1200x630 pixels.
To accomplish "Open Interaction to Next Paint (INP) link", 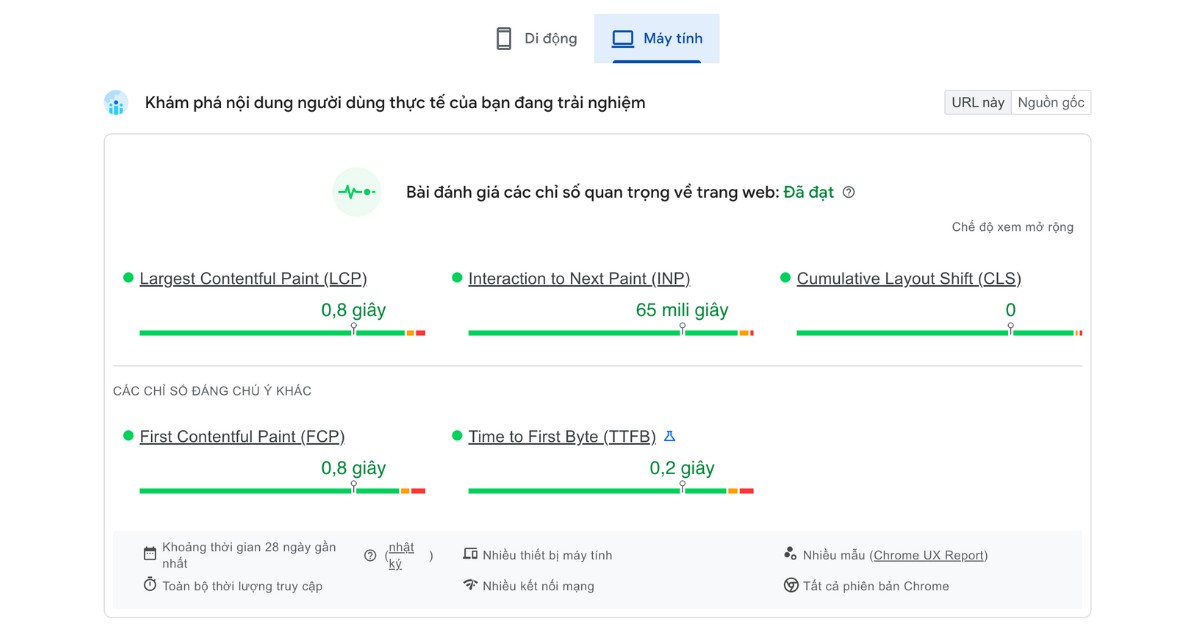I will pyautogui.click(x=579, y=279).
